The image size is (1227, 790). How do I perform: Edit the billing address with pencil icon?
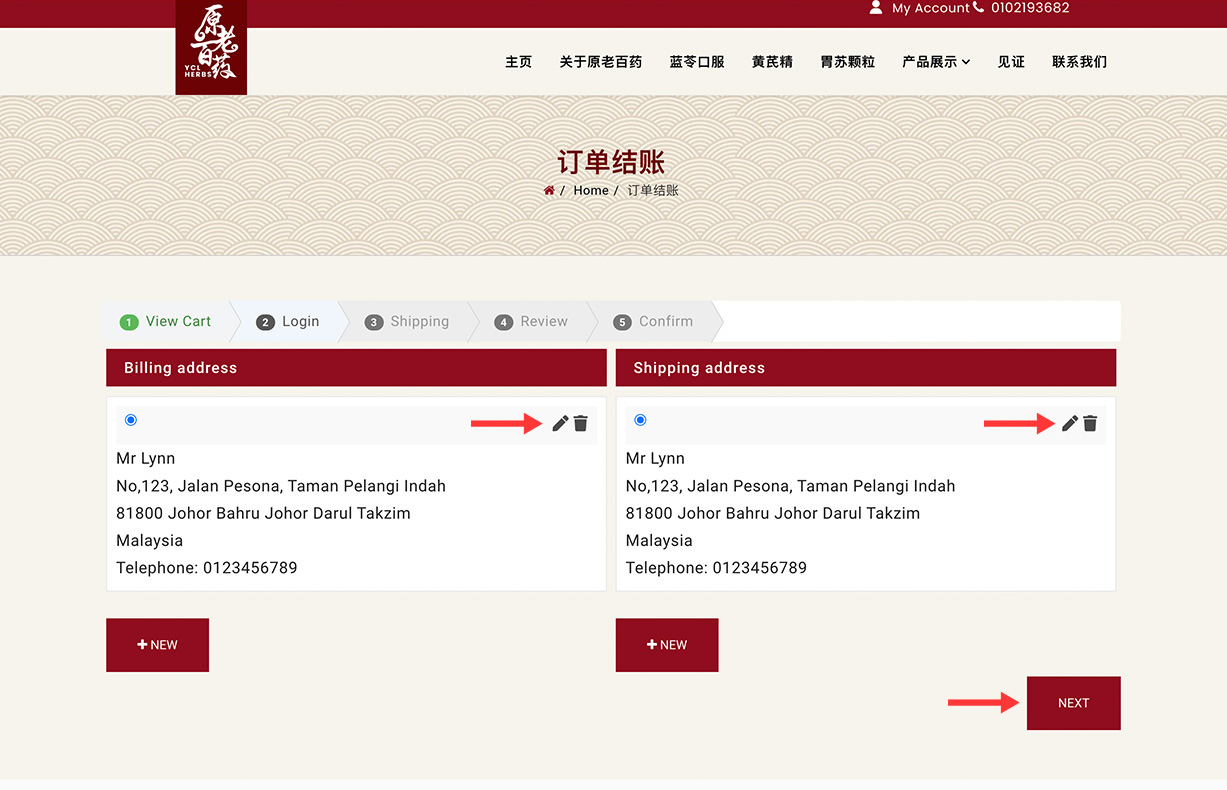click(x=560, y=424)
